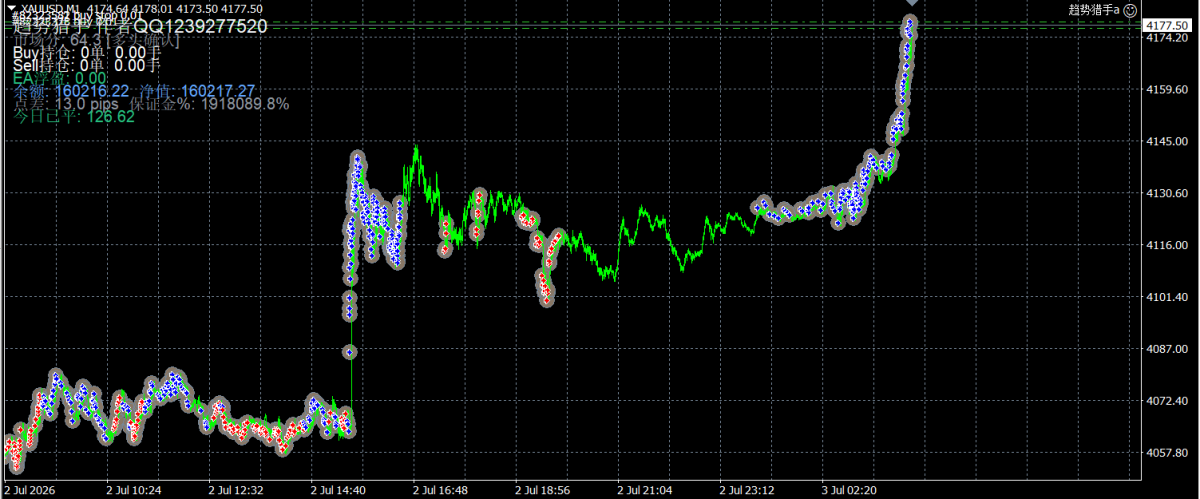Click the time label 2 Jul 18:56
The width and height of the screenshot is (1200, 499).
click(x=544, y=491)
